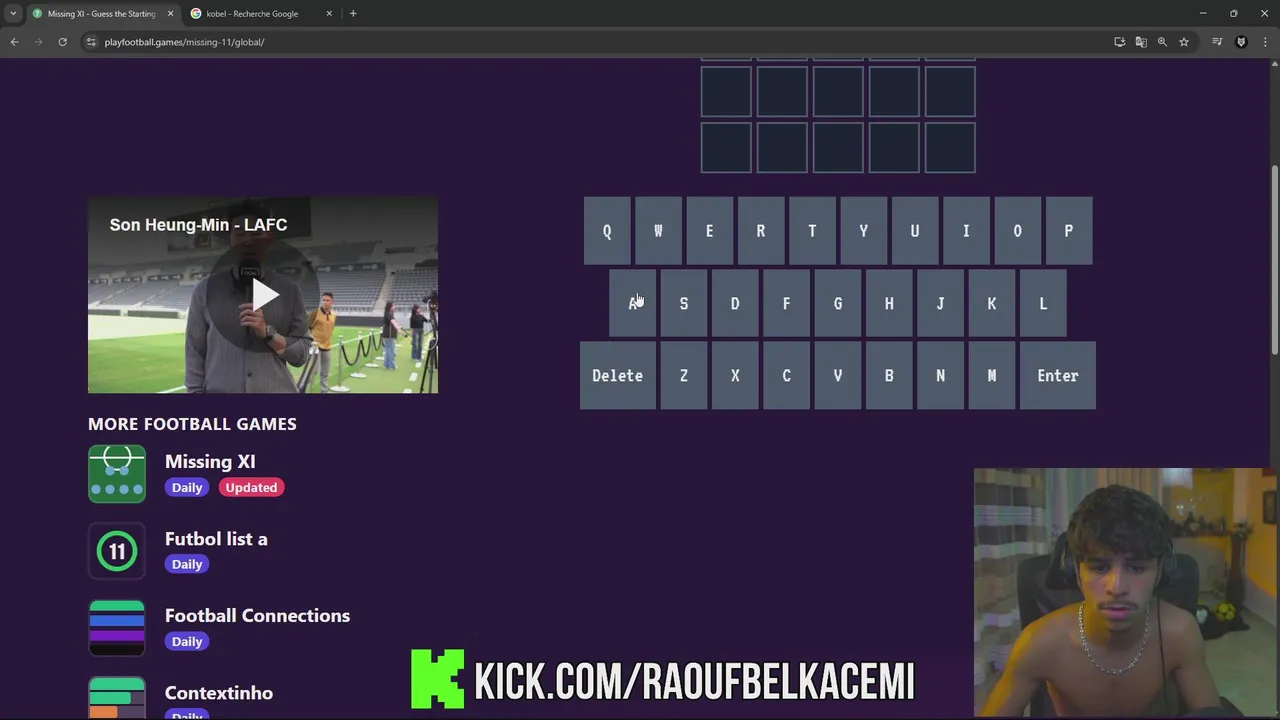The image size is (1280, 720).
Task: Click the page vertical scrollbar
Action: (1274, 260)
